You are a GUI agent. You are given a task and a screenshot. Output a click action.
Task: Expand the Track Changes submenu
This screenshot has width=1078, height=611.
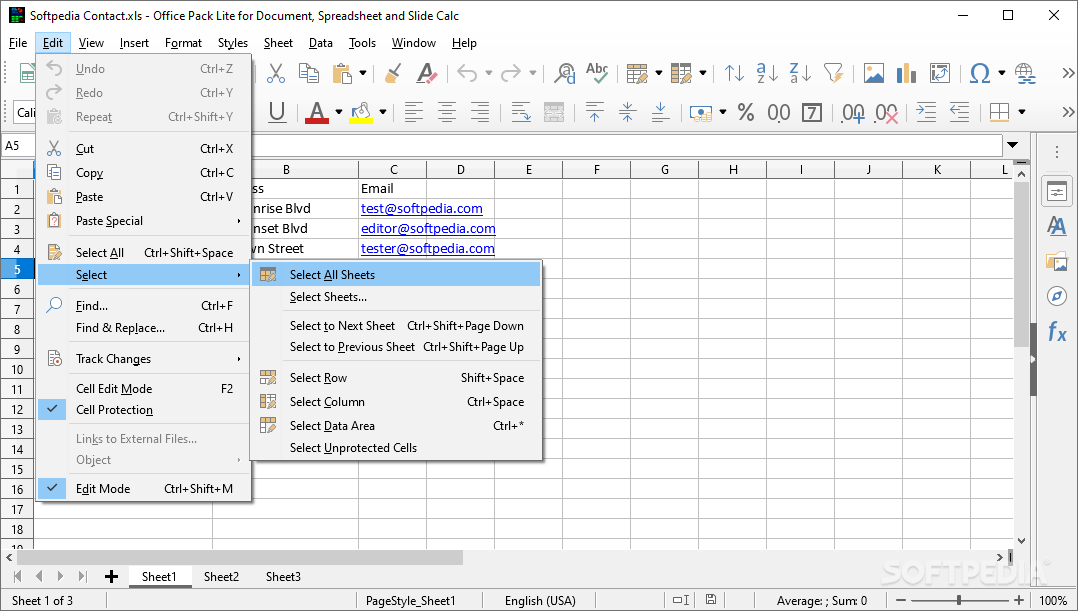point(144,359)
